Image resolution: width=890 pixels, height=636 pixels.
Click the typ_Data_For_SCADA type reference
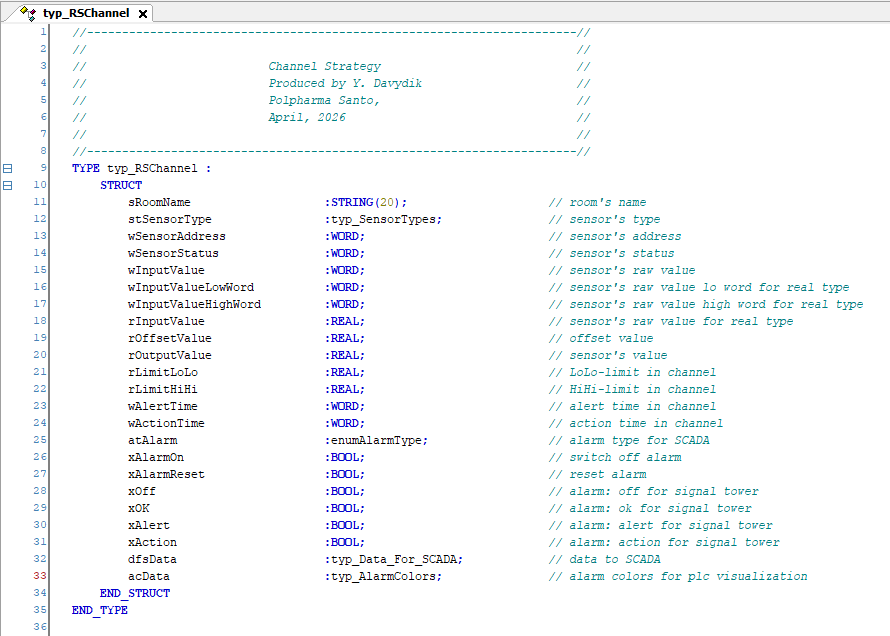pos(397,559)
